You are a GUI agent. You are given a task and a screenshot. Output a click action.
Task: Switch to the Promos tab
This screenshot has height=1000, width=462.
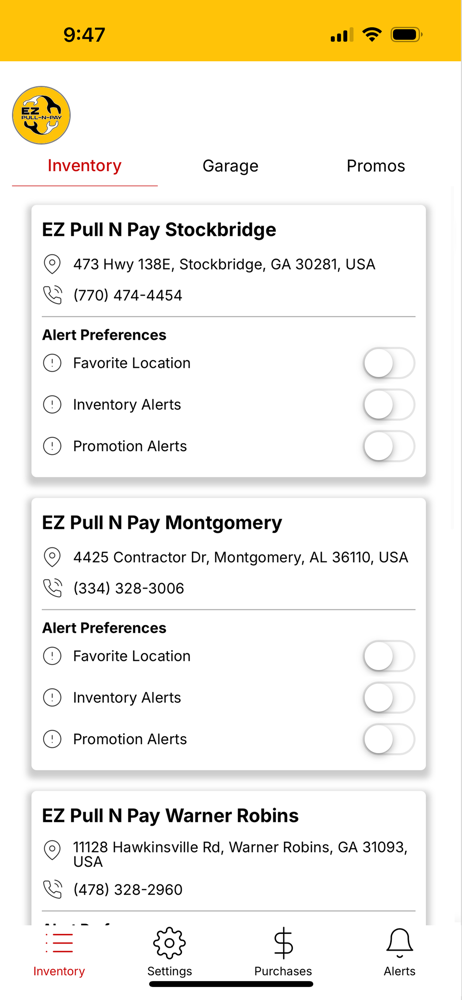tap(376, 166)
